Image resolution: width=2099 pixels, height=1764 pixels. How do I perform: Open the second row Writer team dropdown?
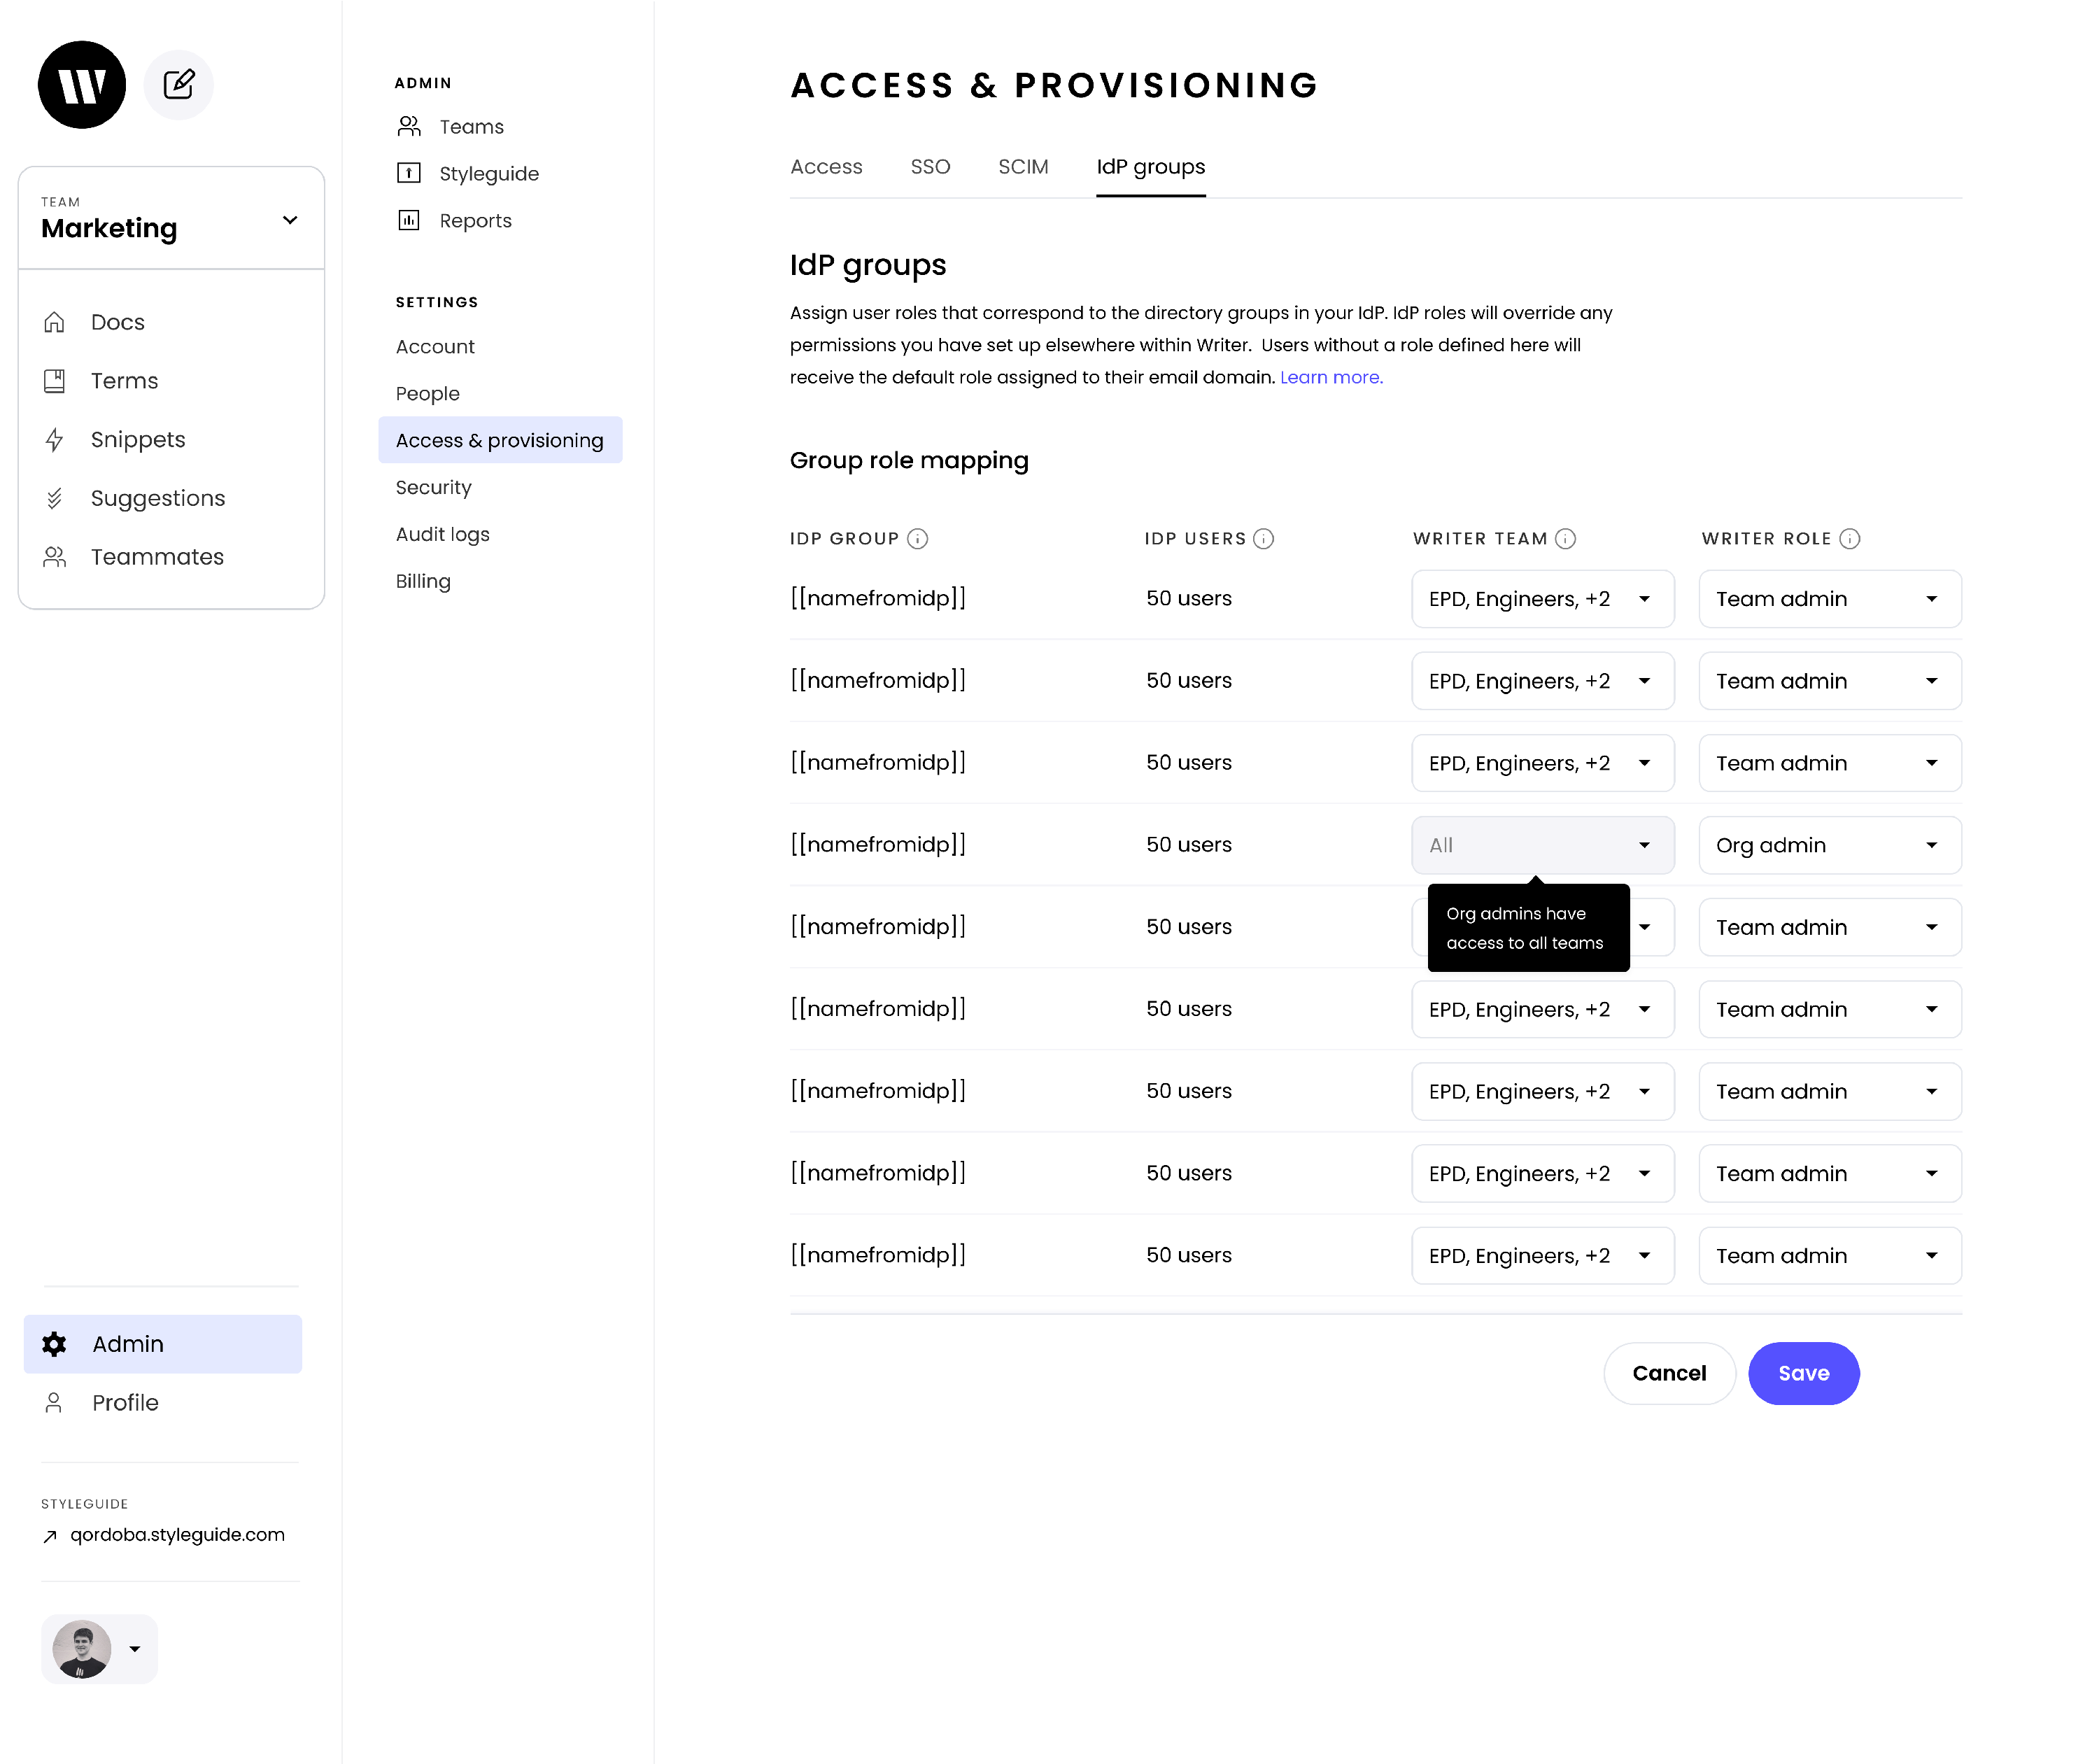1543,681
